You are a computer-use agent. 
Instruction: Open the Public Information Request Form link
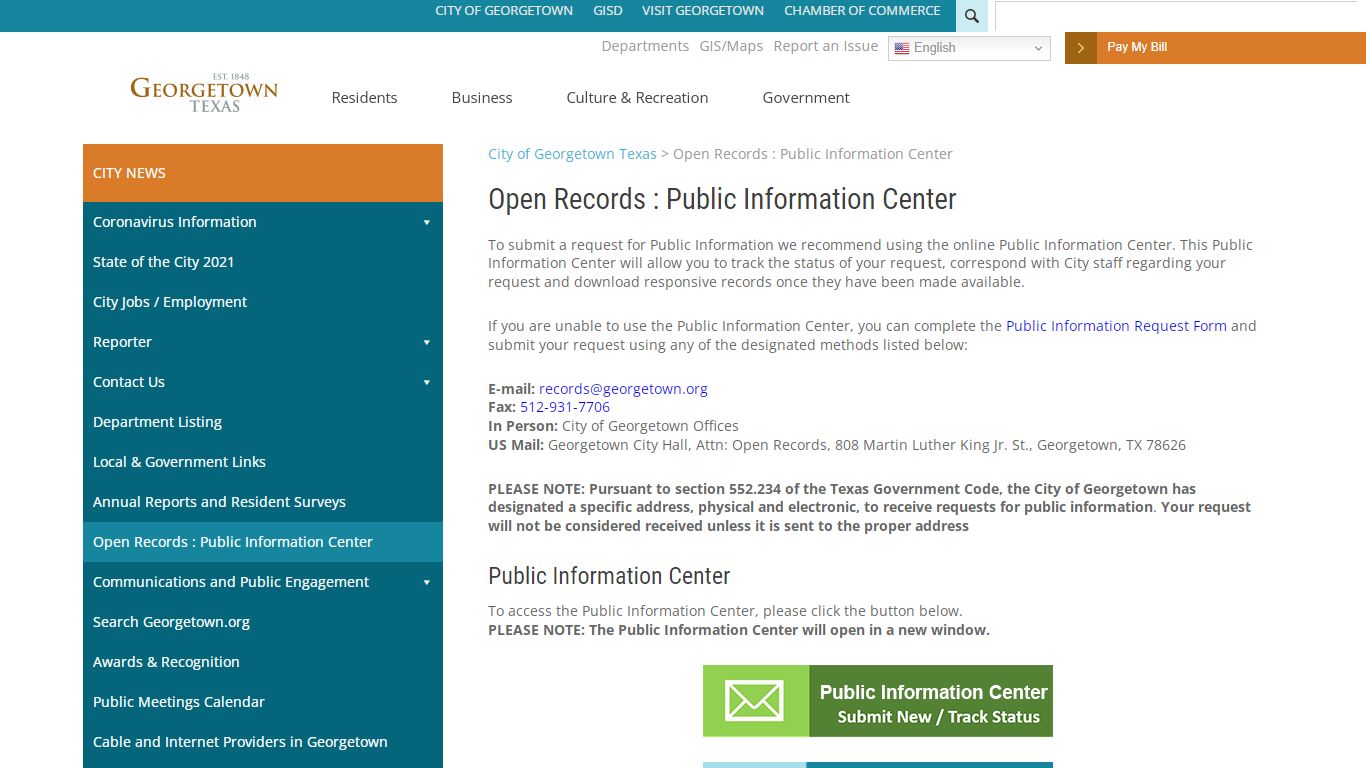tap(1116, 326)
